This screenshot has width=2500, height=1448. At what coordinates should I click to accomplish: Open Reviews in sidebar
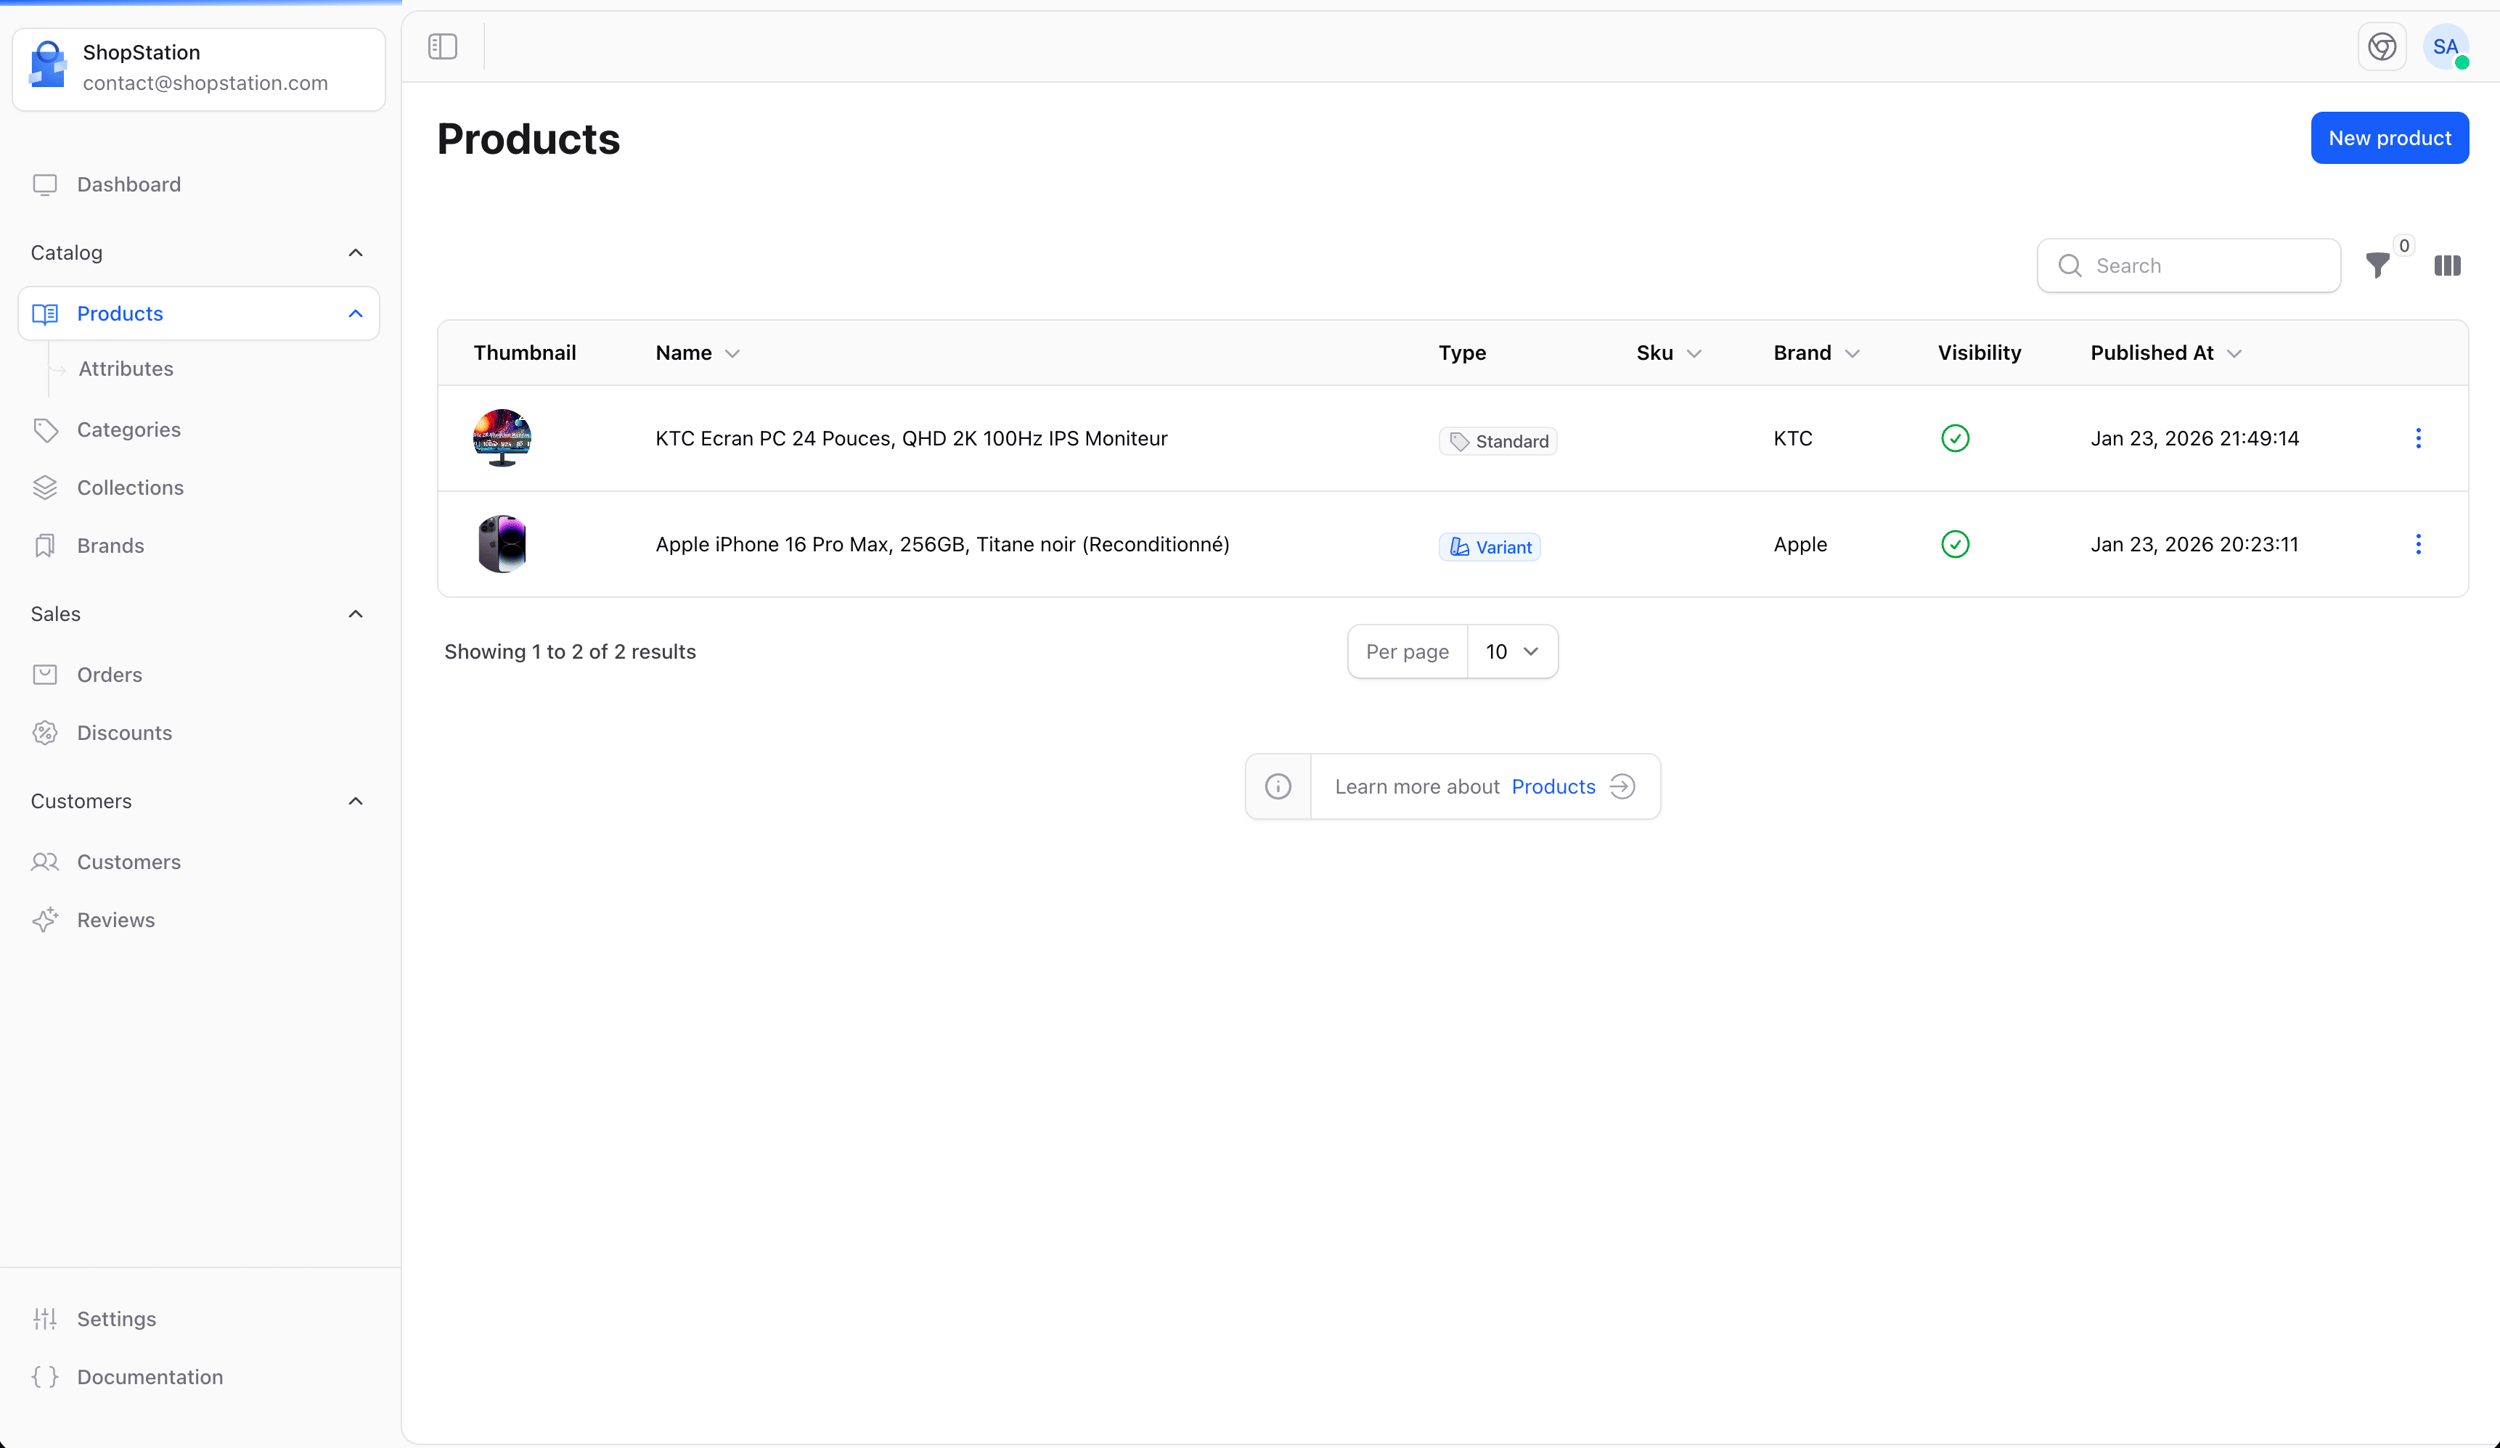coord(198,919)
